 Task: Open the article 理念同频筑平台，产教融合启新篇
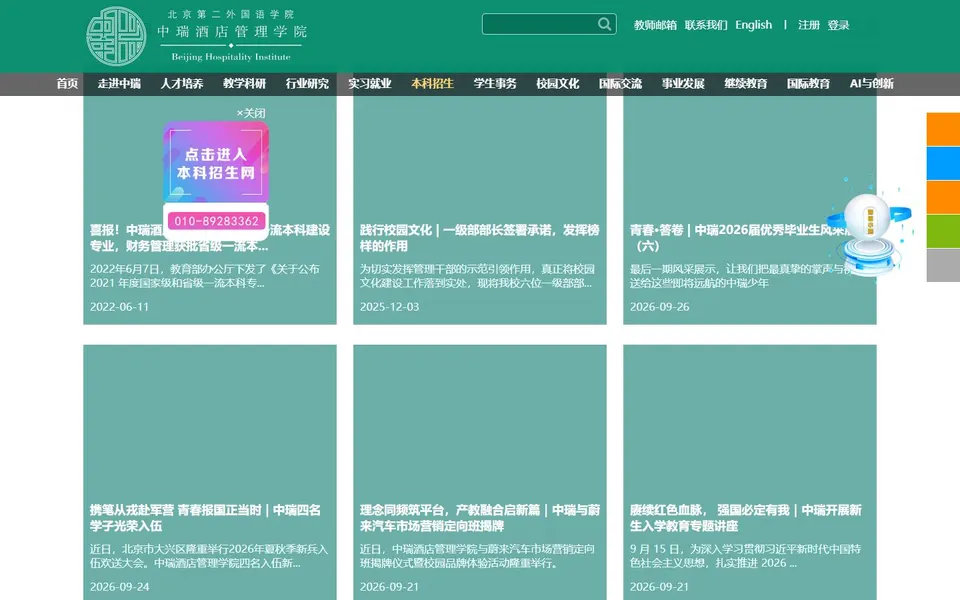coord(479,518)
